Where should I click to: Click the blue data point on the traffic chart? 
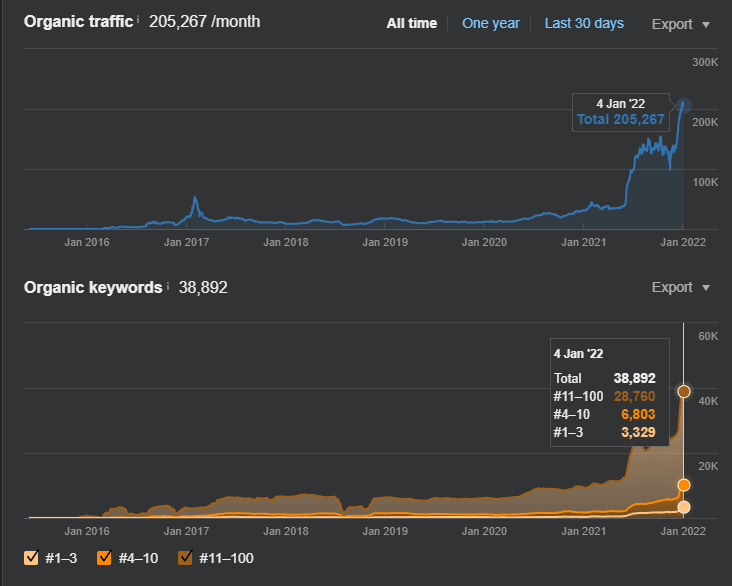(683, 105)
